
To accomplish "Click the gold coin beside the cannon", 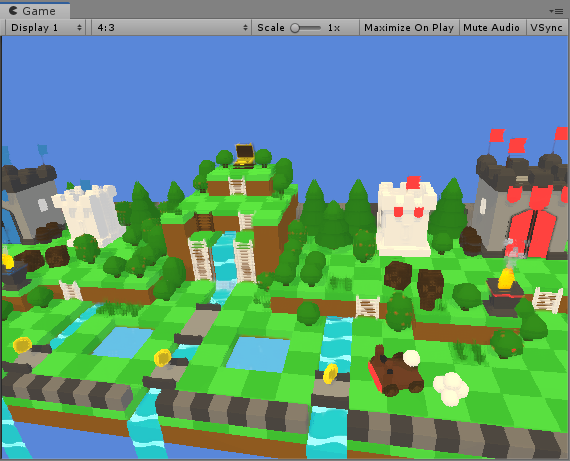I will [x=330, y=374].
